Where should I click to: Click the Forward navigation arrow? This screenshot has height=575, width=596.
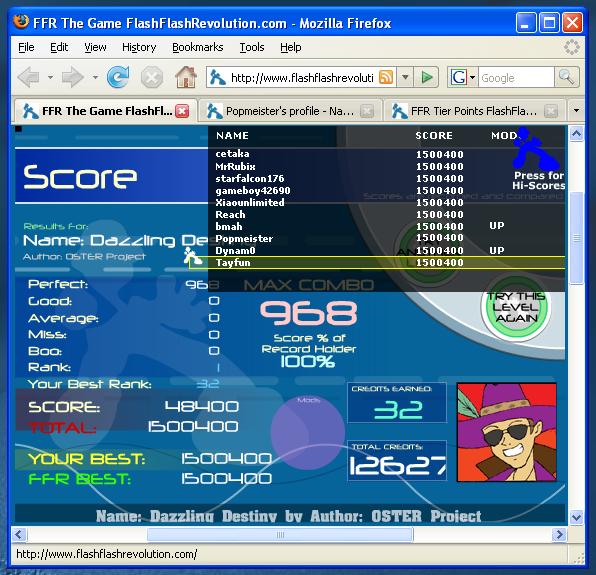[x=72, y=77]
